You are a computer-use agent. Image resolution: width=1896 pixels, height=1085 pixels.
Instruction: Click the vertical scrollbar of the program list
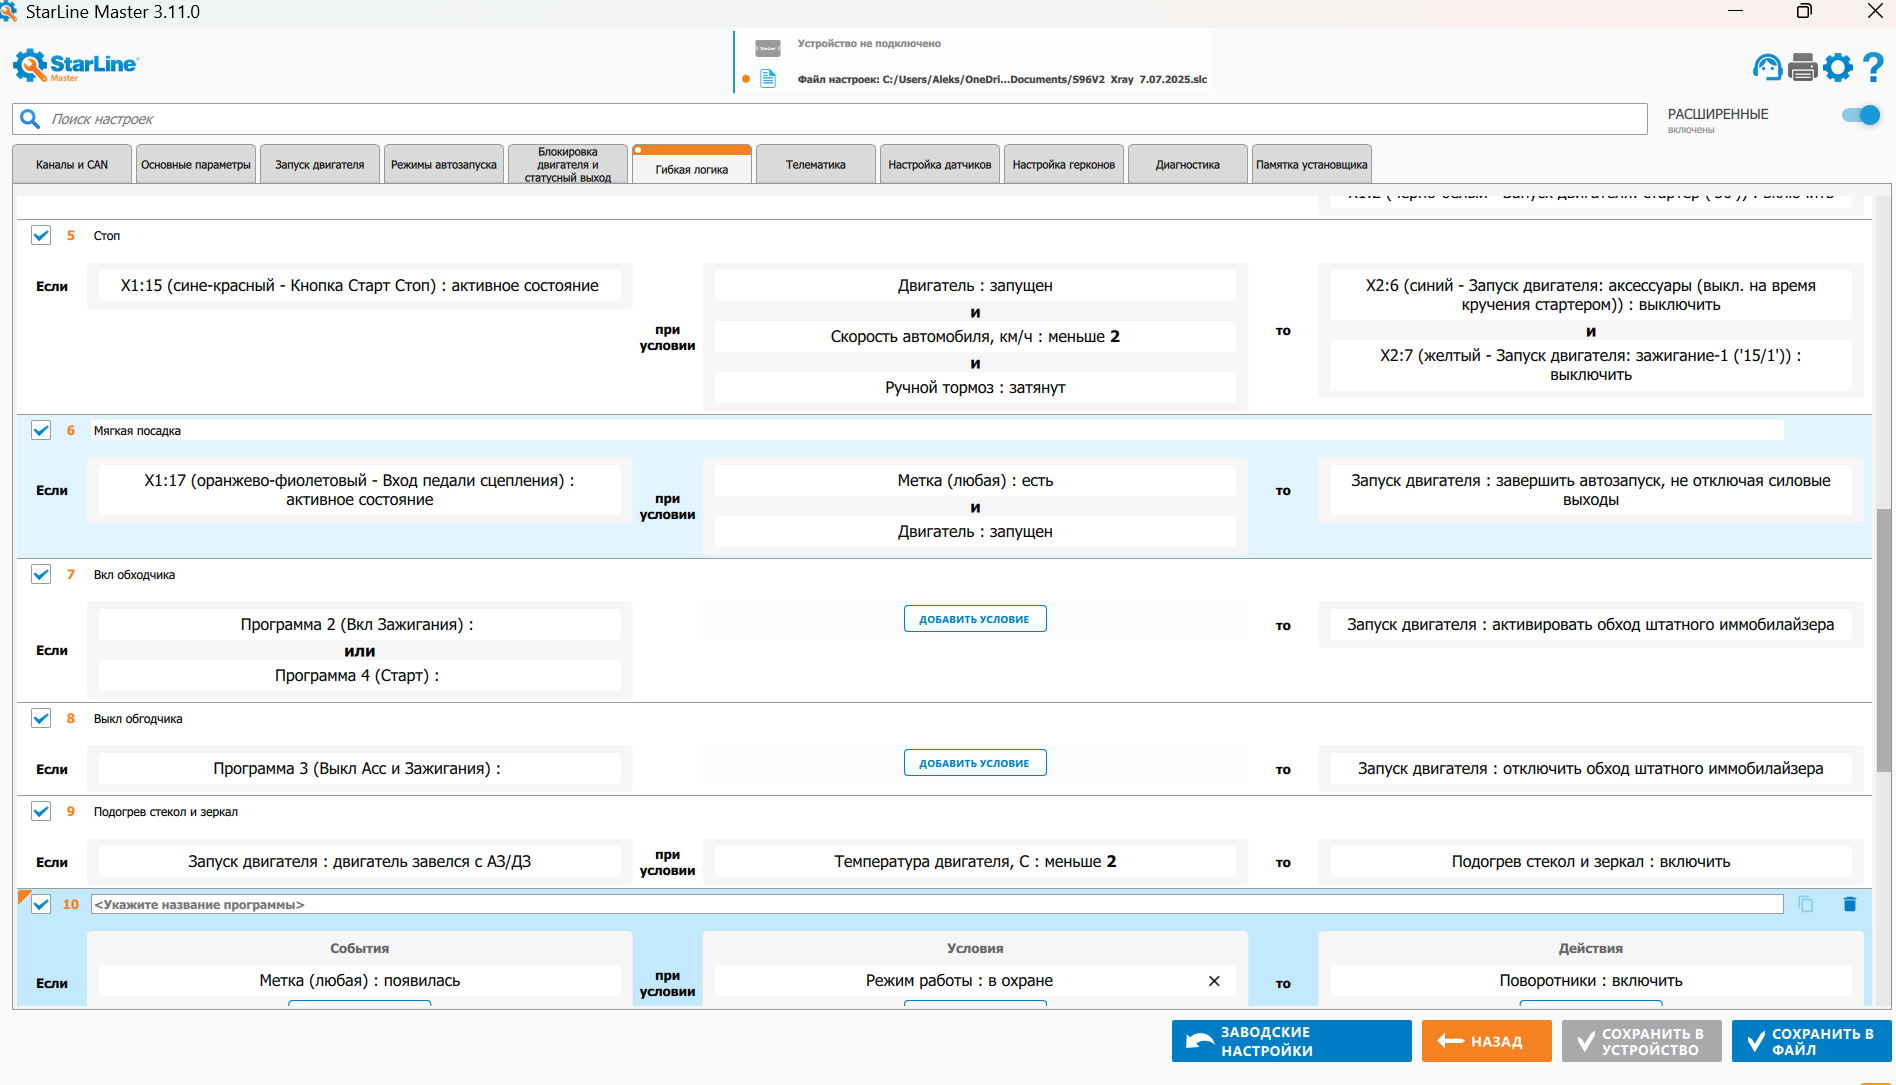tap(1883, 640)
